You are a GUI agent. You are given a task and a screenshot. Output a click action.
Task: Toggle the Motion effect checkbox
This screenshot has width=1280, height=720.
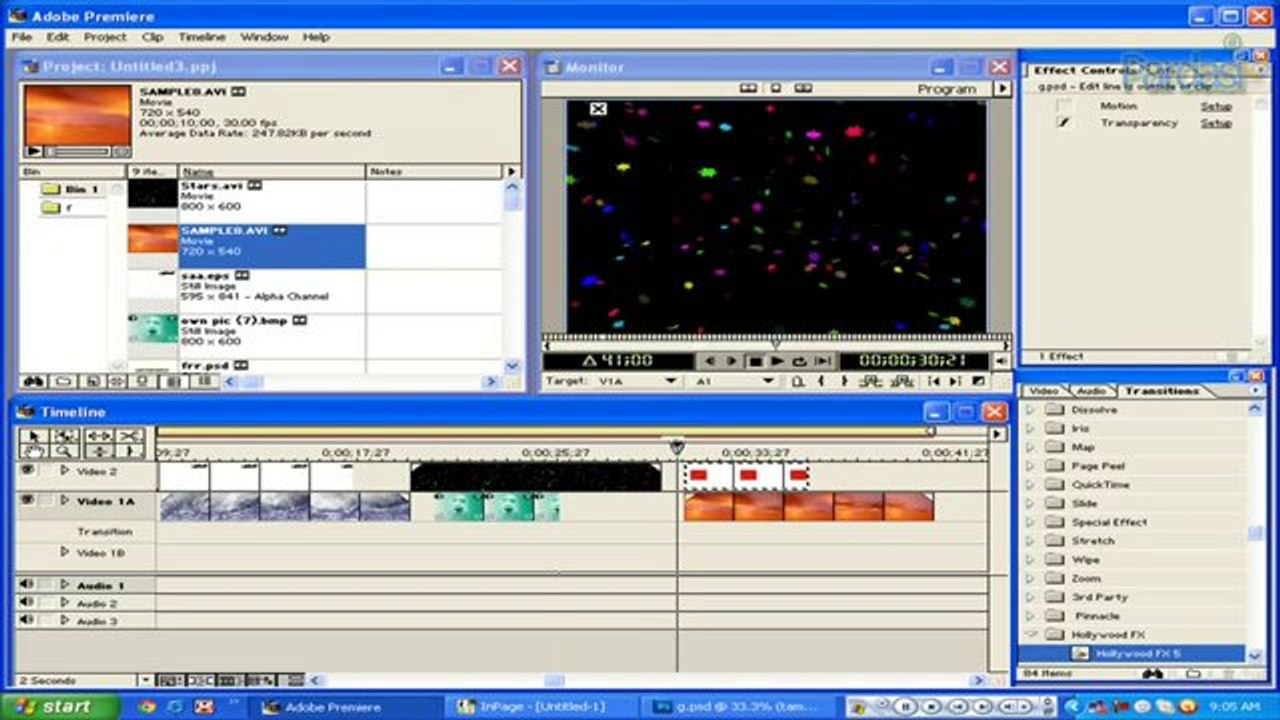pos(1065,106)
